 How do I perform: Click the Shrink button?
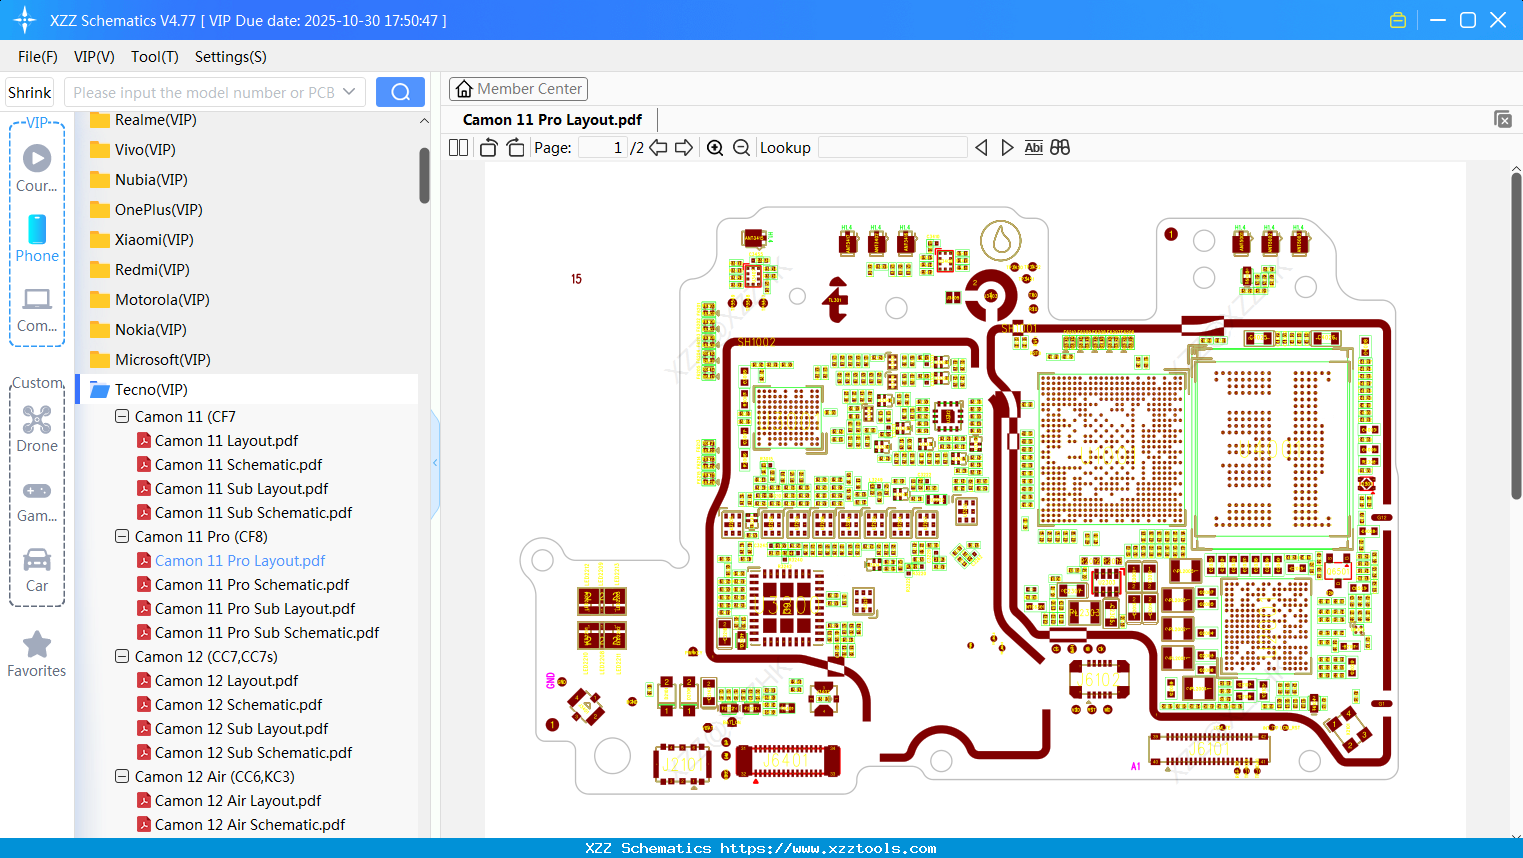coord(30,92)
